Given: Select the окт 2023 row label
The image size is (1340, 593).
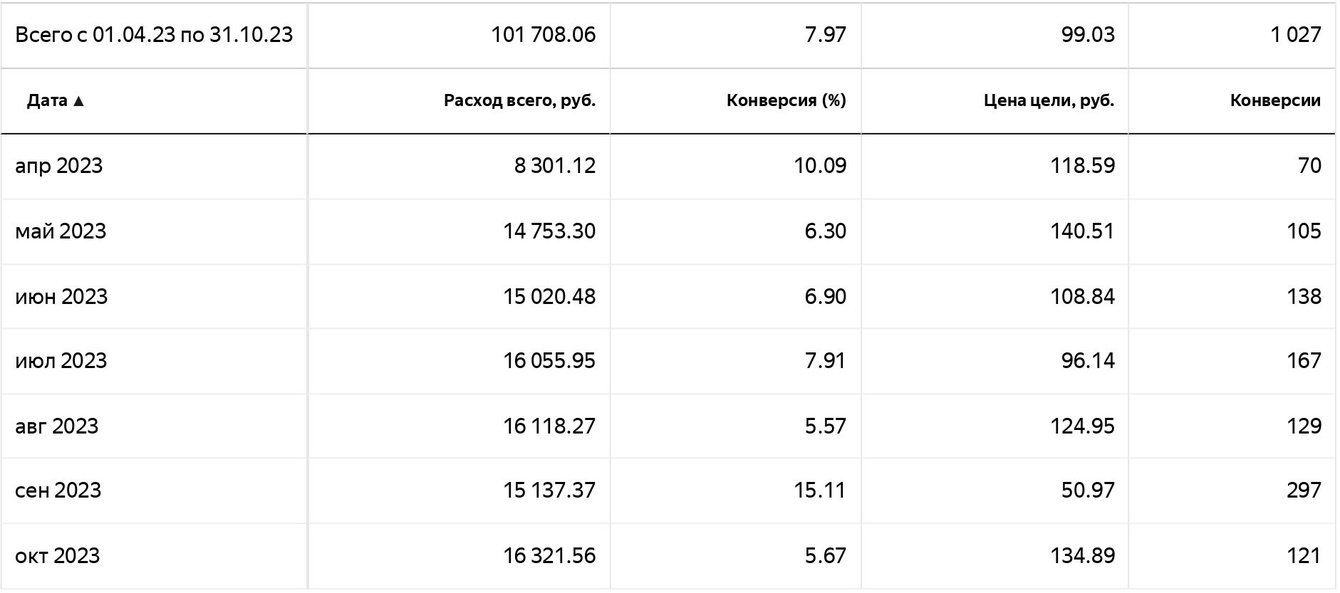Looking at the screenshot, I should tap(58, 556).
